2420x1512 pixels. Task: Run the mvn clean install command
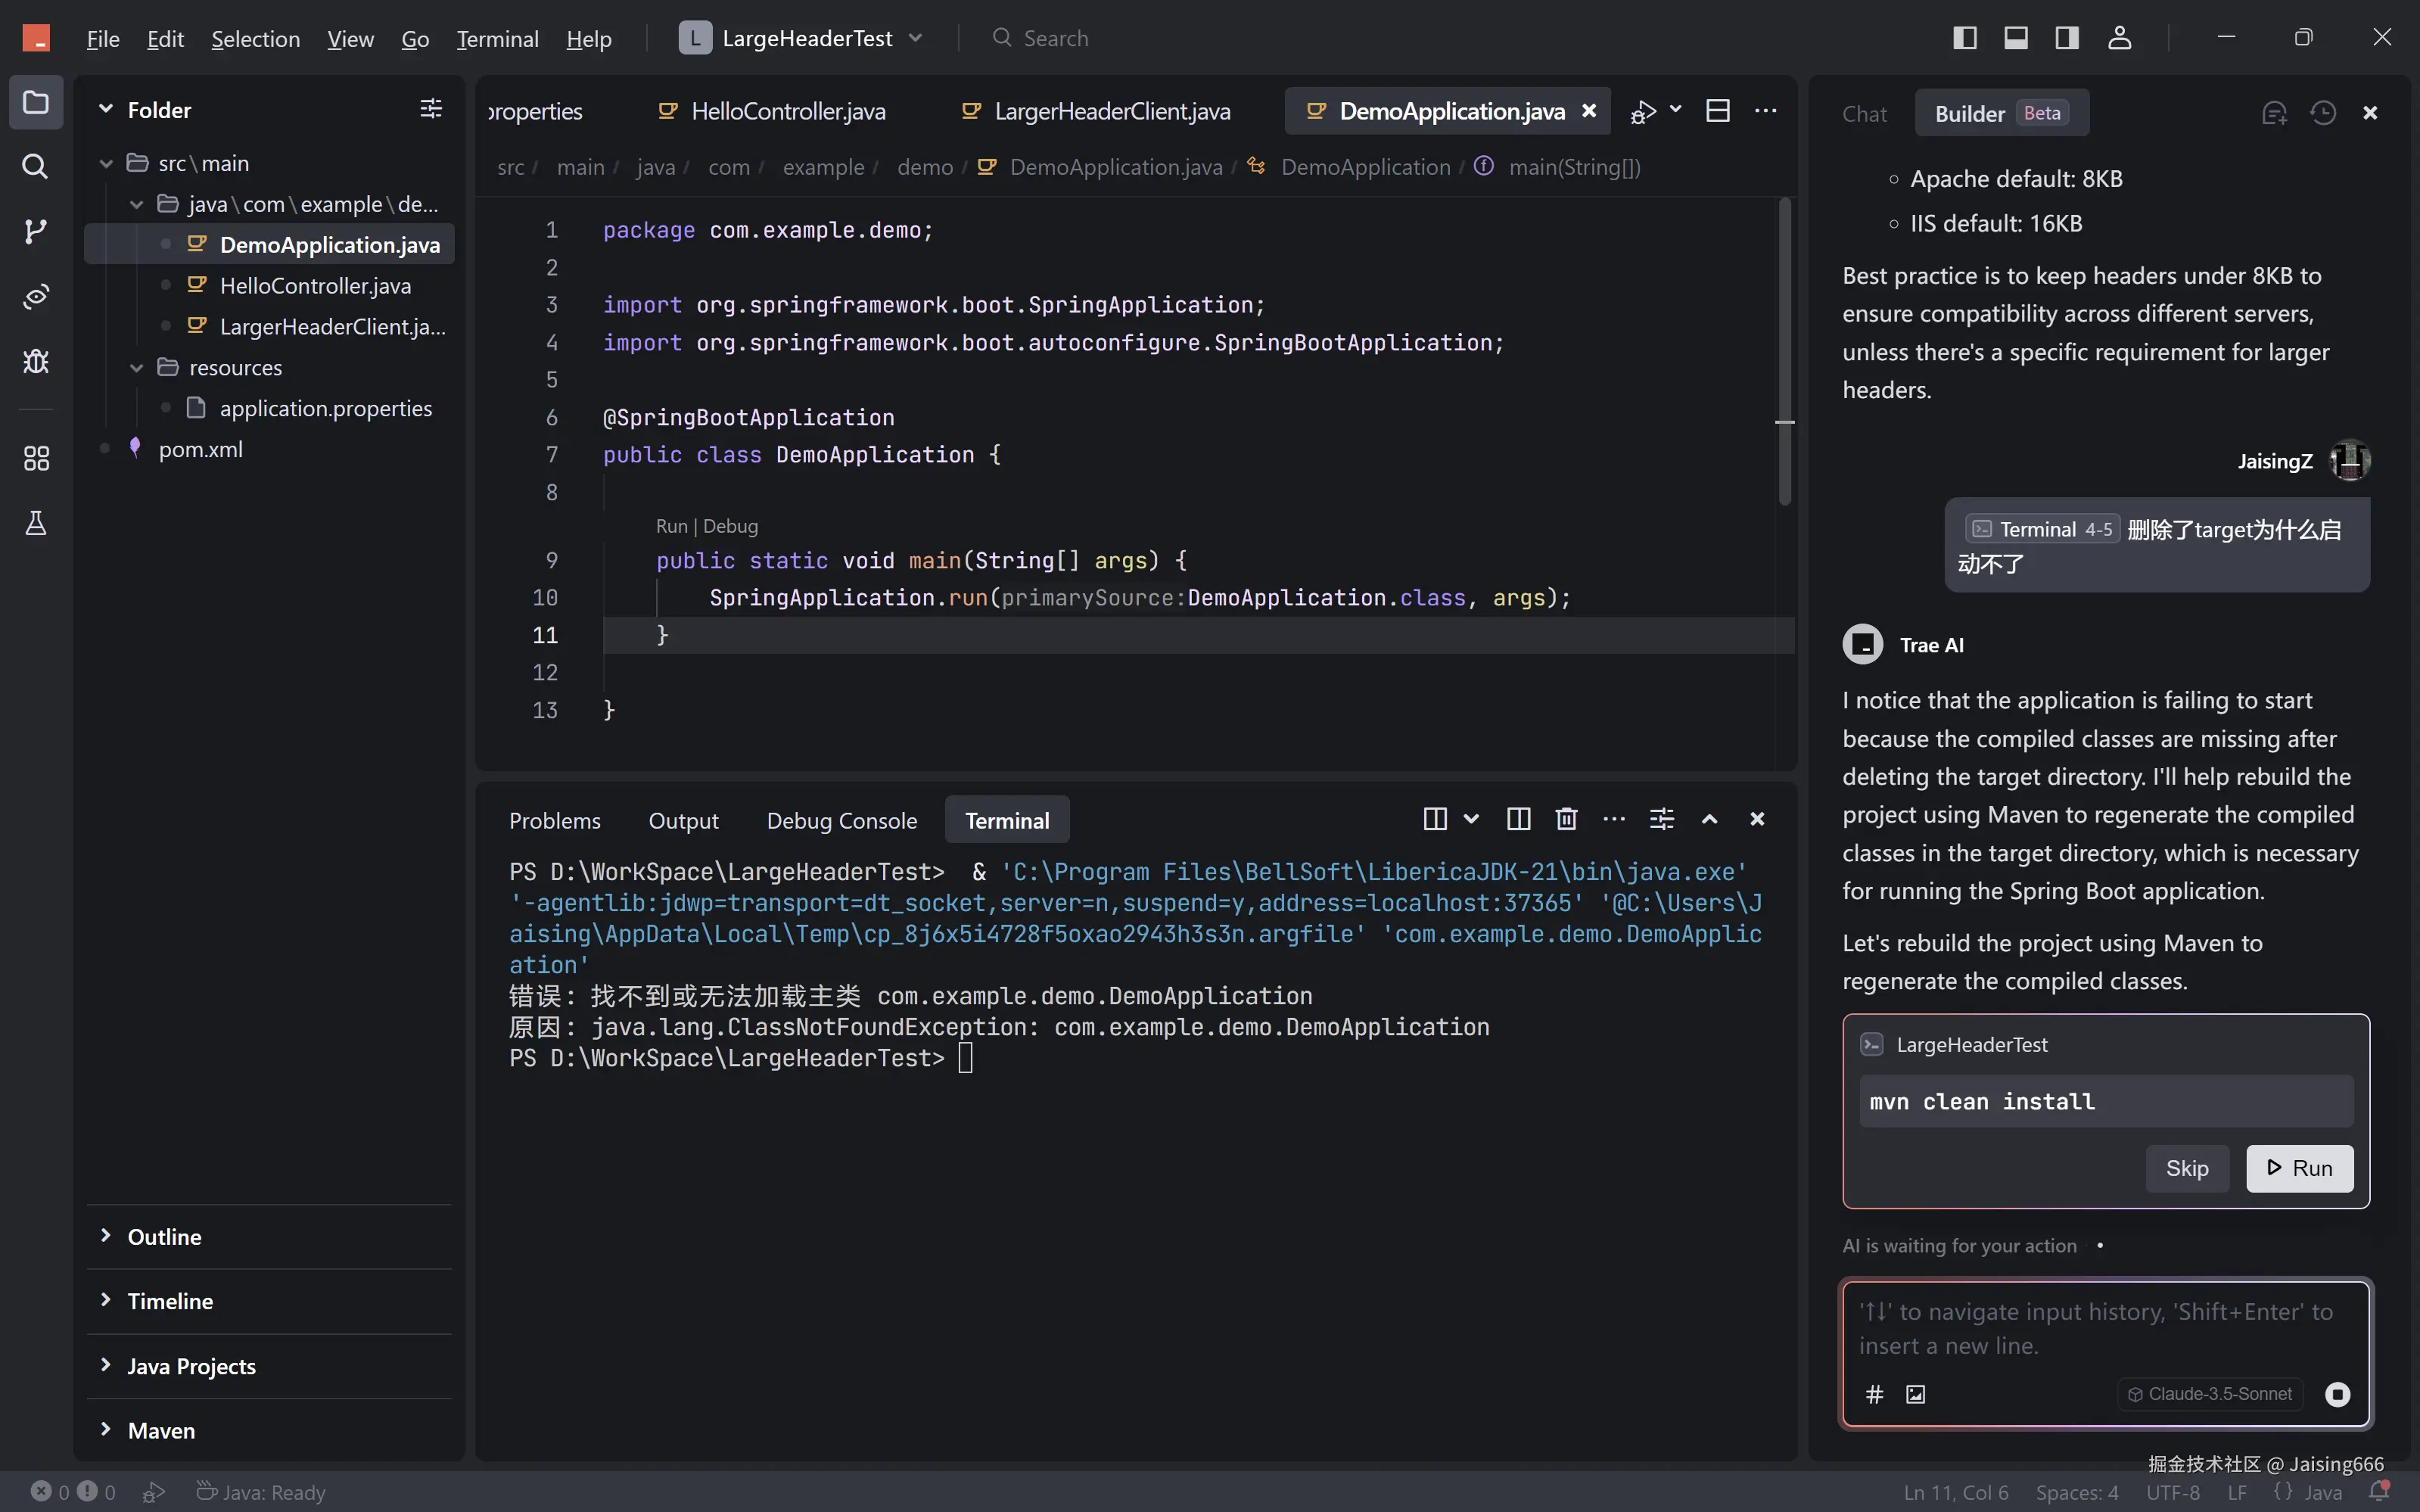click(x=2299, y=1168)
